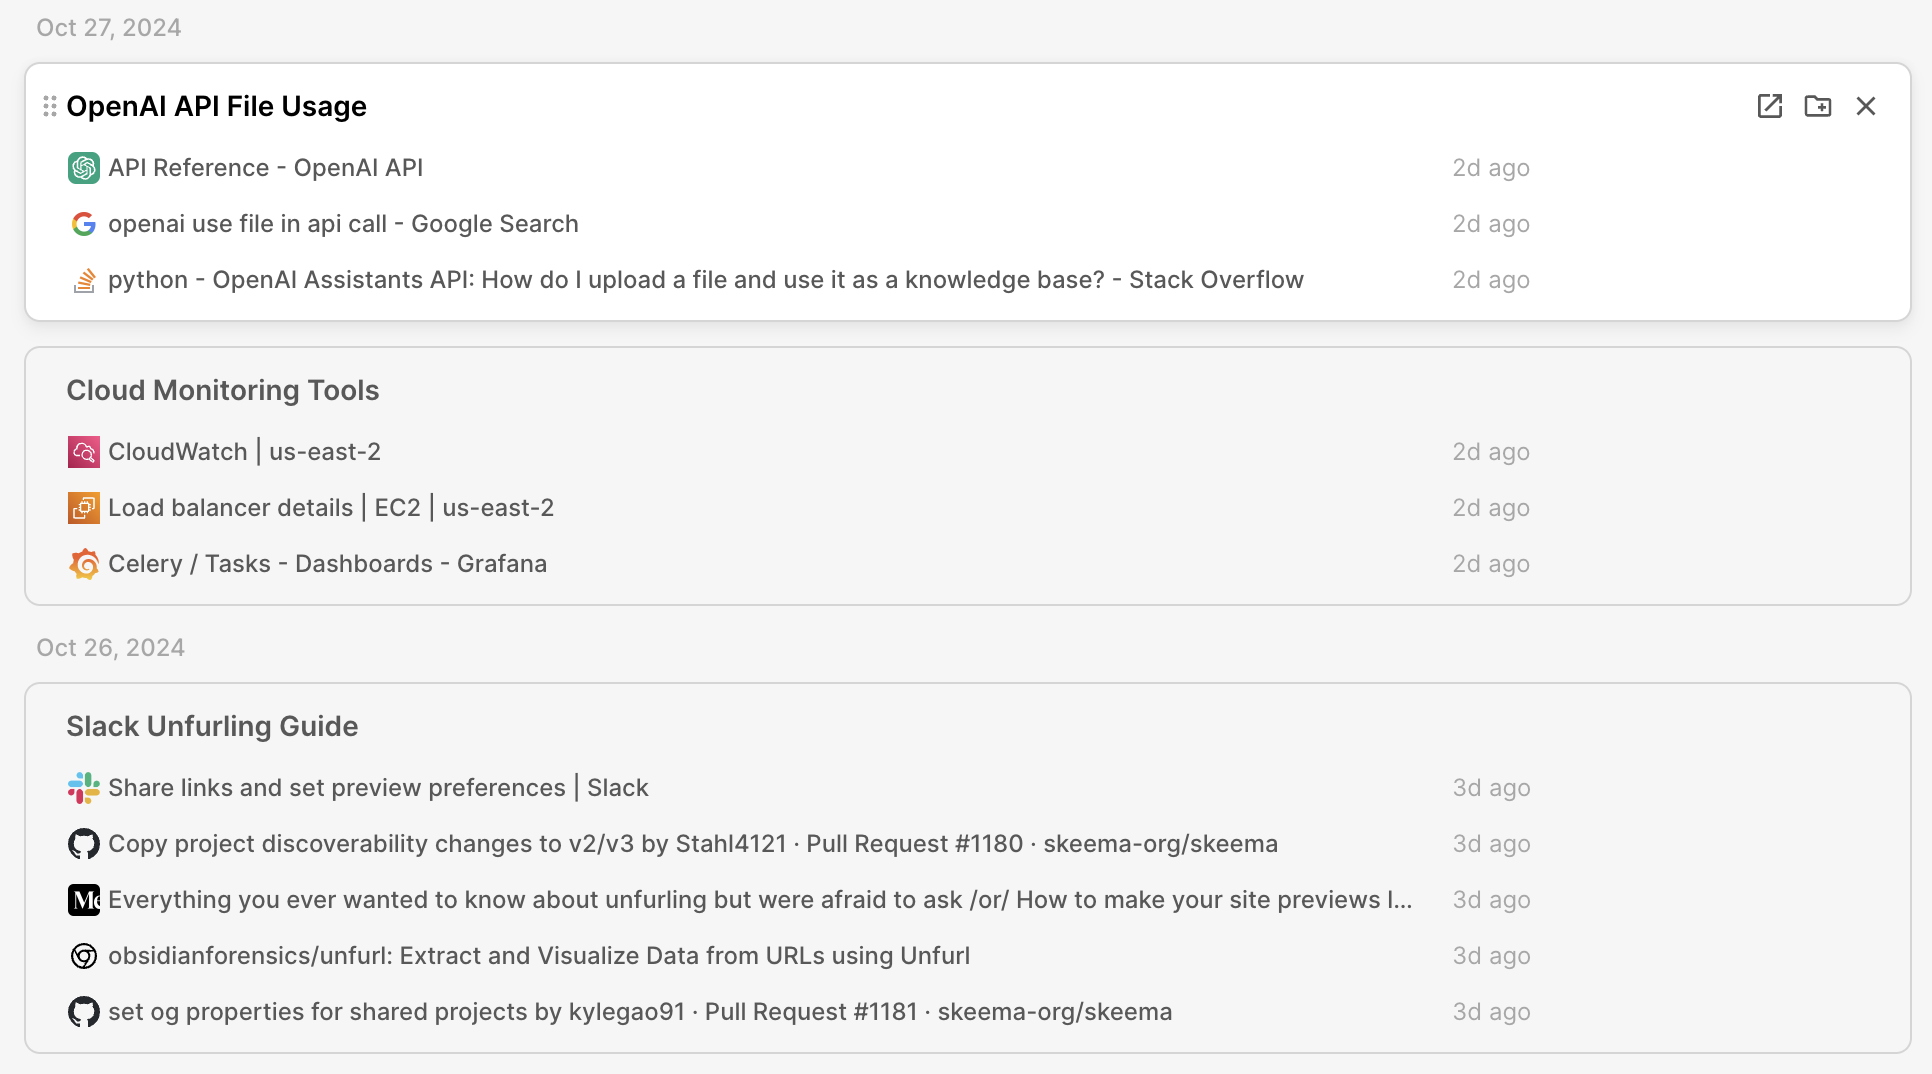Click the drag handle beside OpenAI API File Usage
Image resolution: width=1932 pixels, height=1074 pixels.
click(x=50, y=106)
